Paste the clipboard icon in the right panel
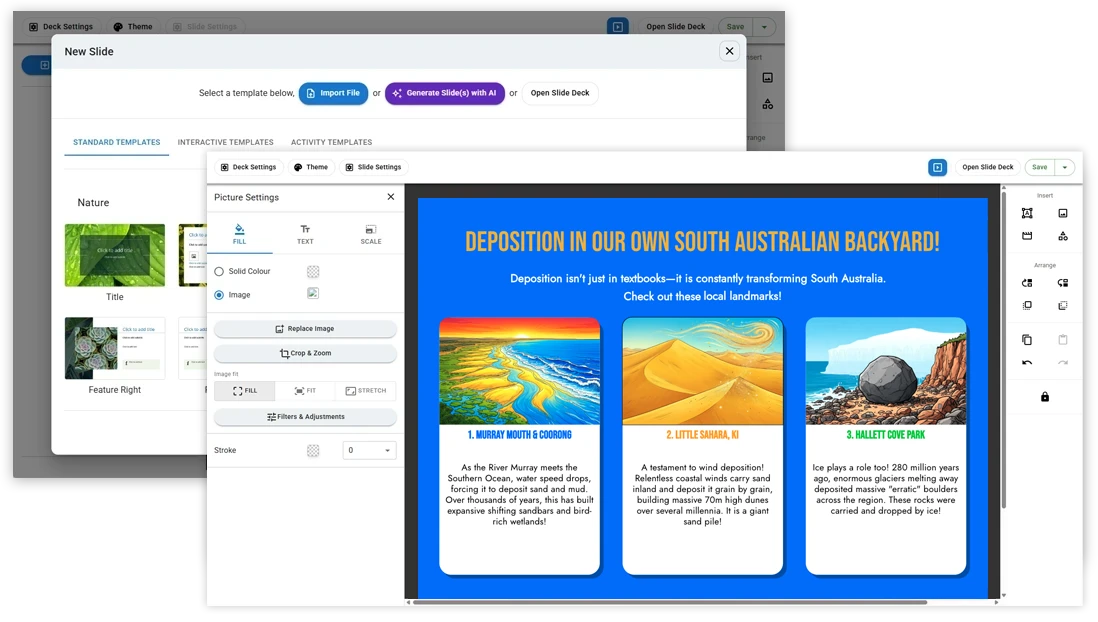Screen dimensions: 1098x622 (x=1062, y=340)
